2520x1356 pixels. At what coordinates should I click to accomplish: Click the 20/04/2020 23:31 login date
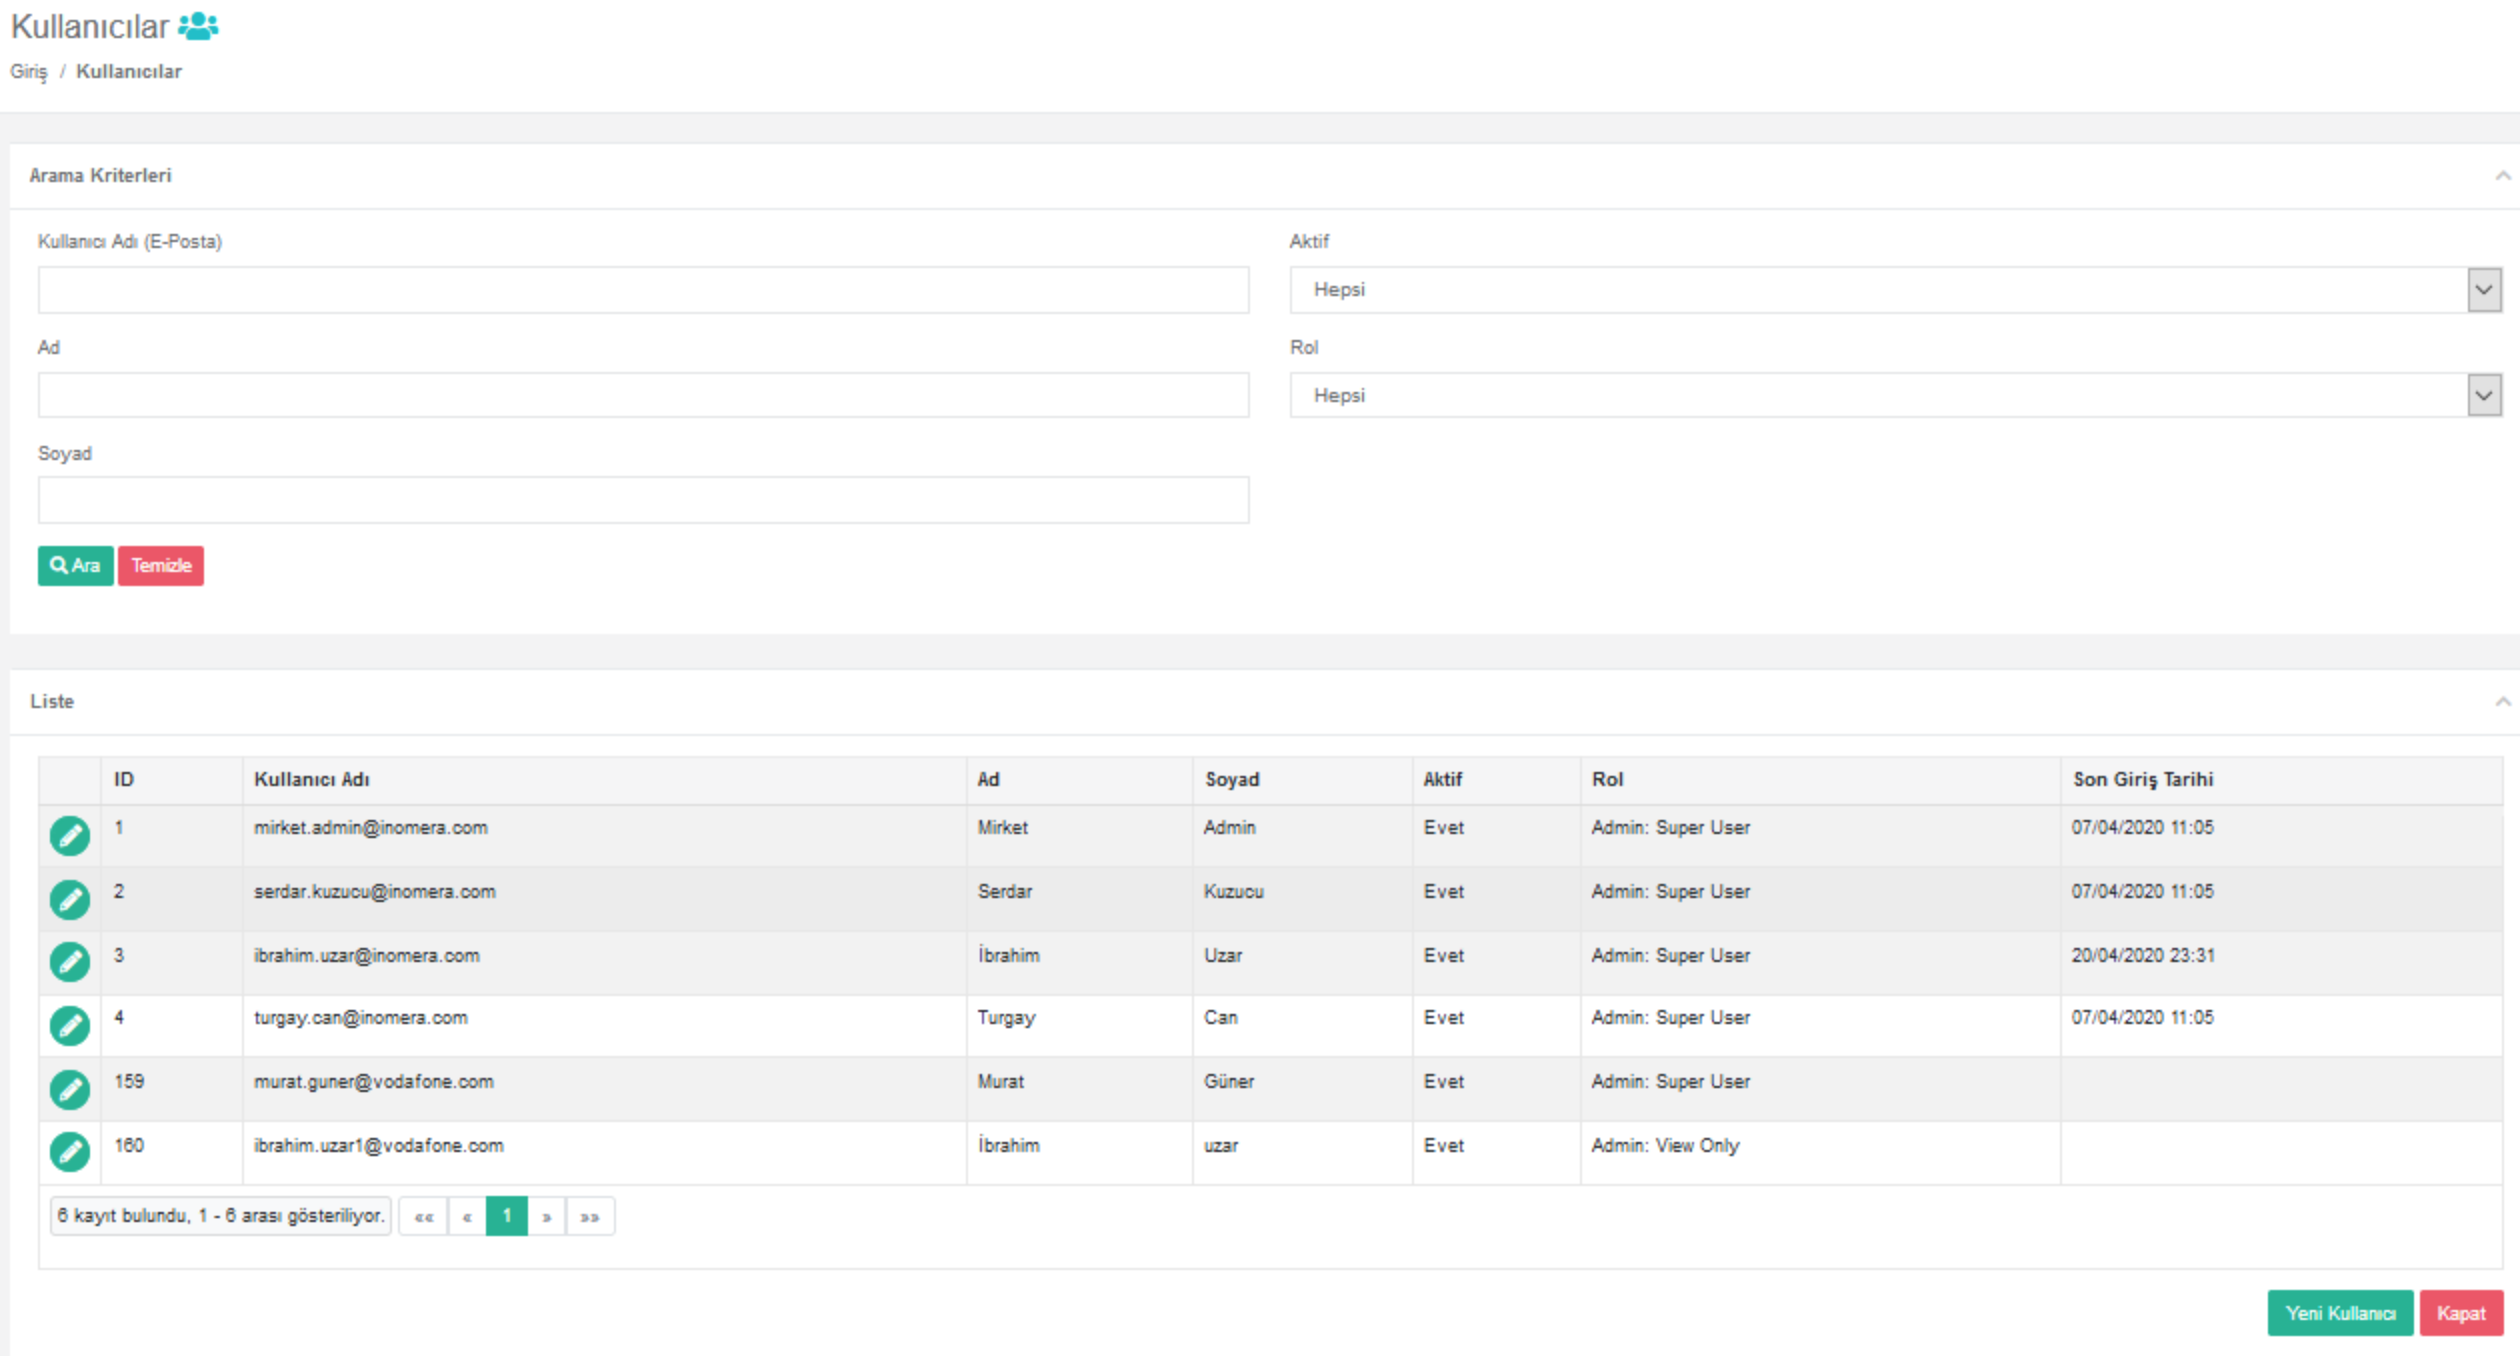point(2143,956)
